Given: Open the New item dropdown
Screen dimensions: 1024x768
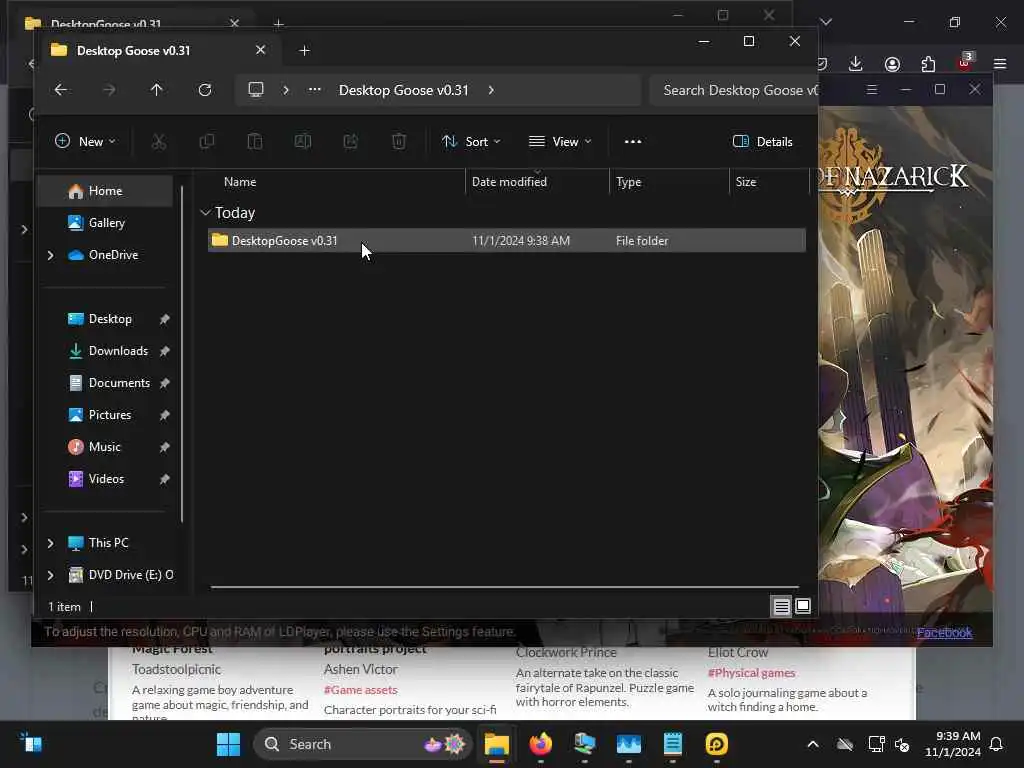Looking at the screenshot, I should [86, 141].
